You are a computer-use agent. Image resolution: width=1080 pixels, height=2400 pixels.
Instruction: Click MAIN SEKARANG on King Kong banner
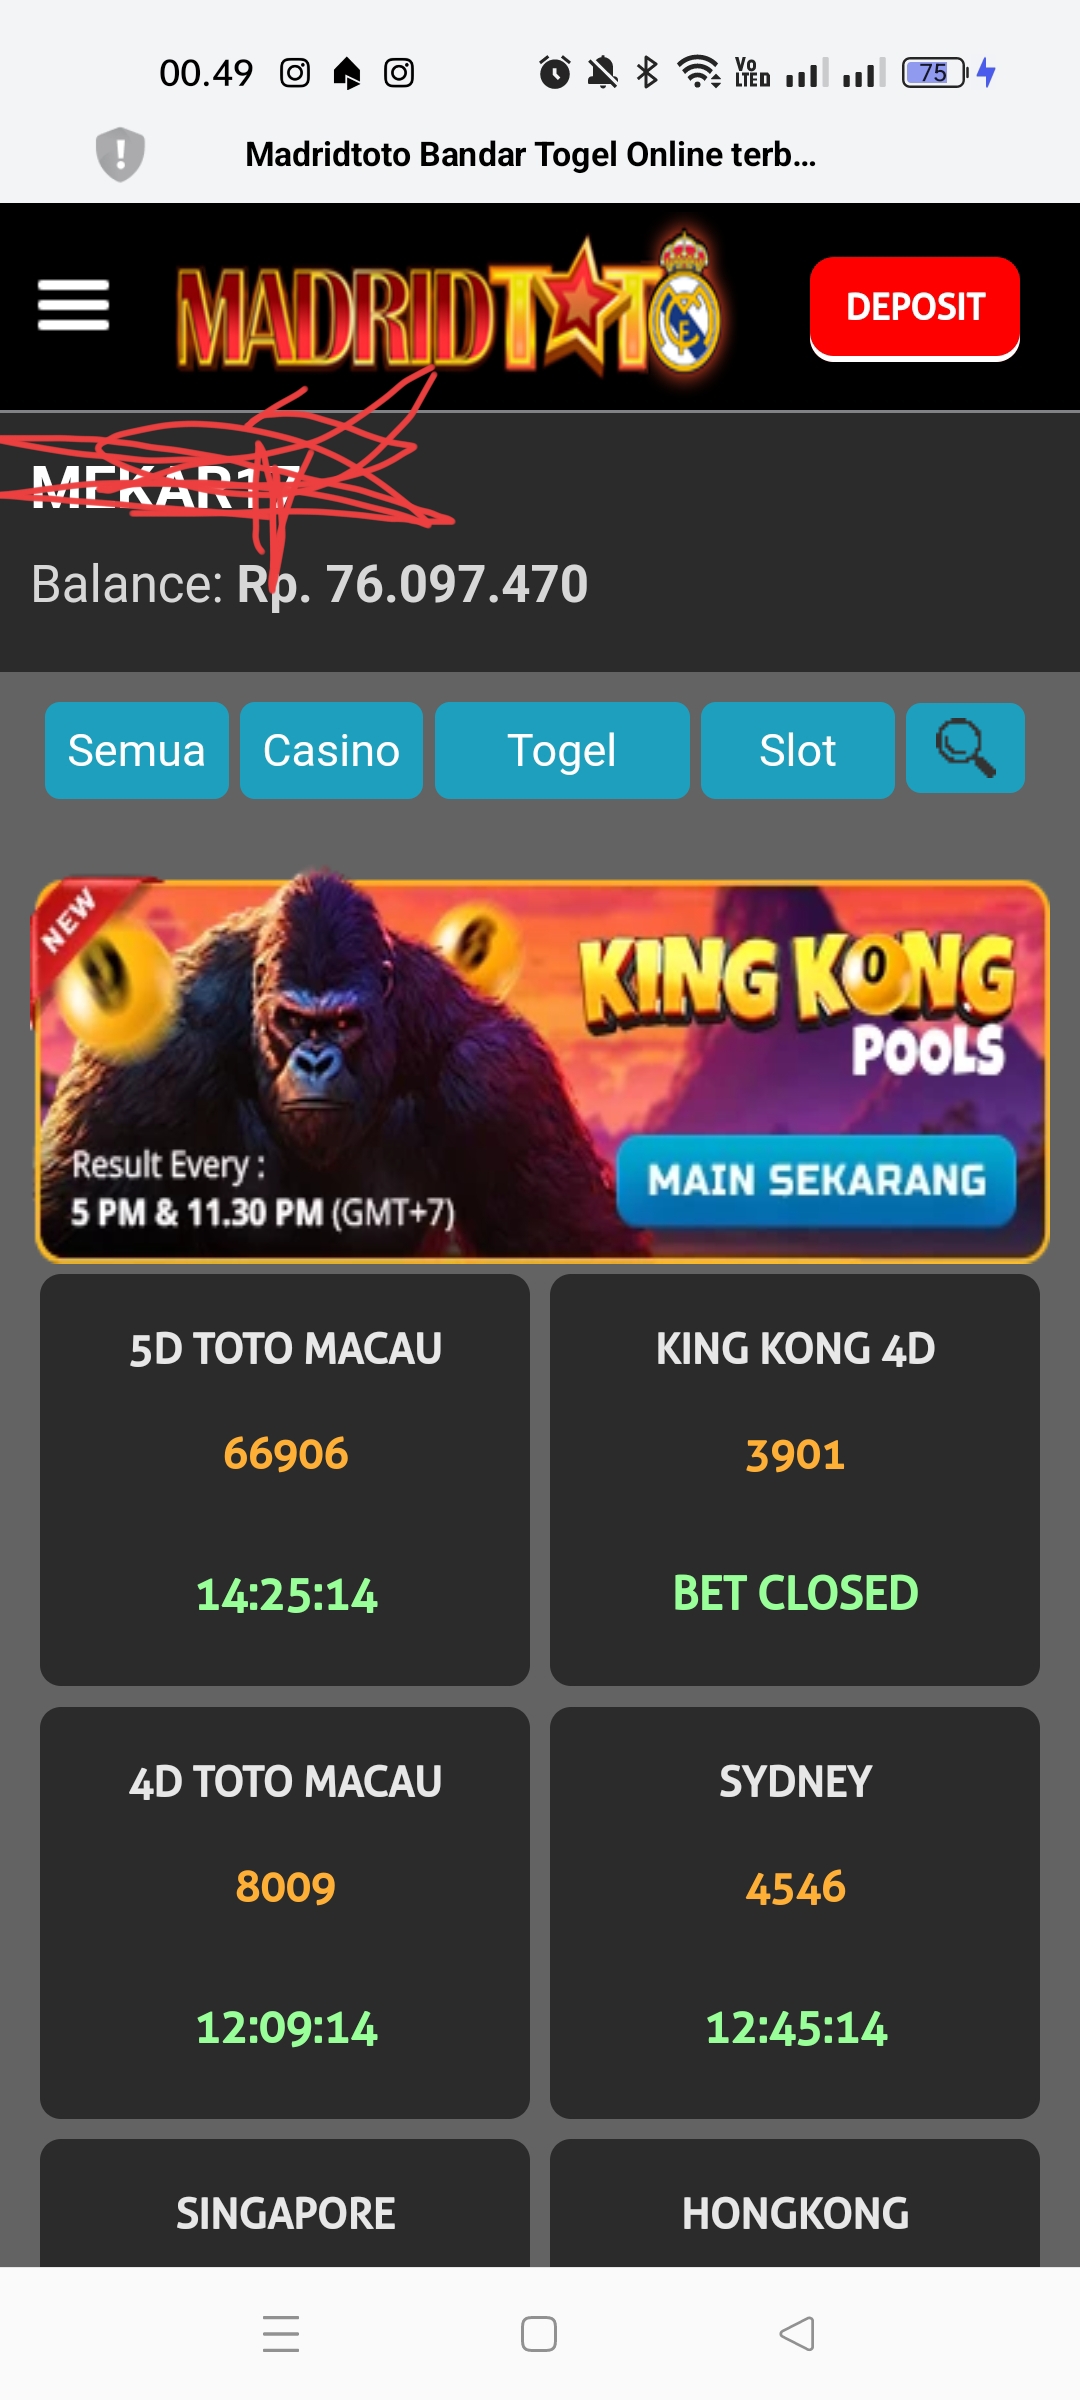tap(816, 1181)
